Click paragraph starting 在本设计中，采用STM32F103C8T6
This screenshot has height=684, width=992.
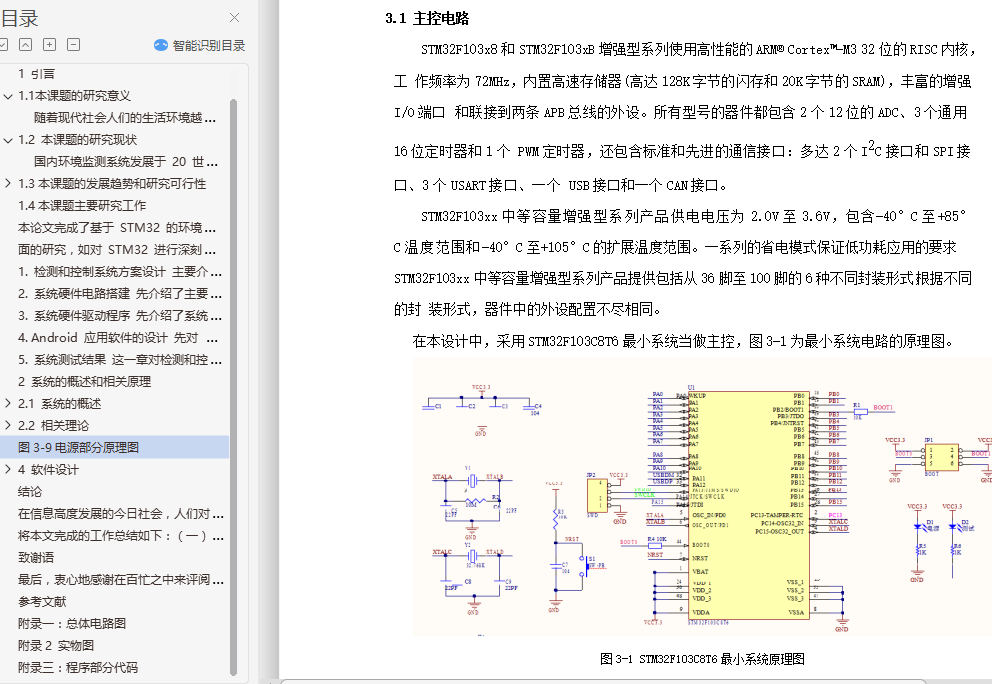(683, 342)
